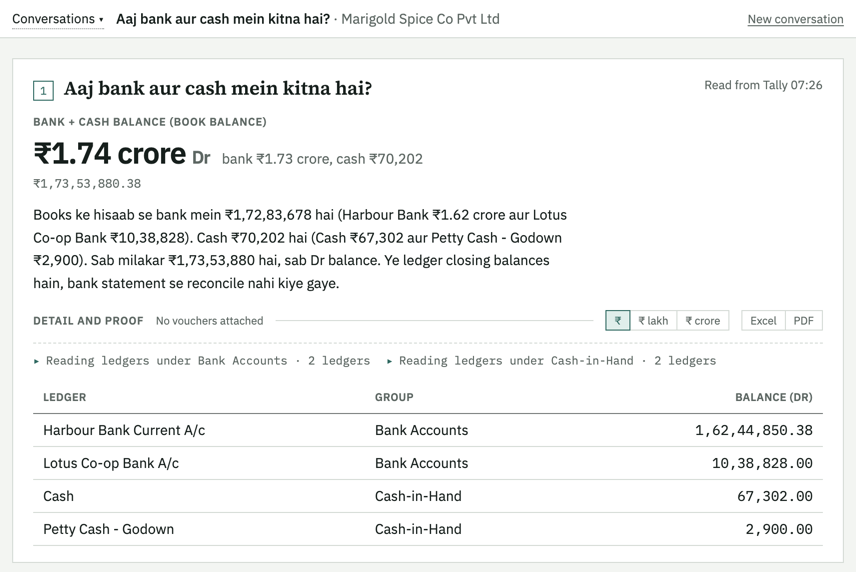856x572 pixels.
Task: Click balance 2,900.00
Action: [779, 529]
